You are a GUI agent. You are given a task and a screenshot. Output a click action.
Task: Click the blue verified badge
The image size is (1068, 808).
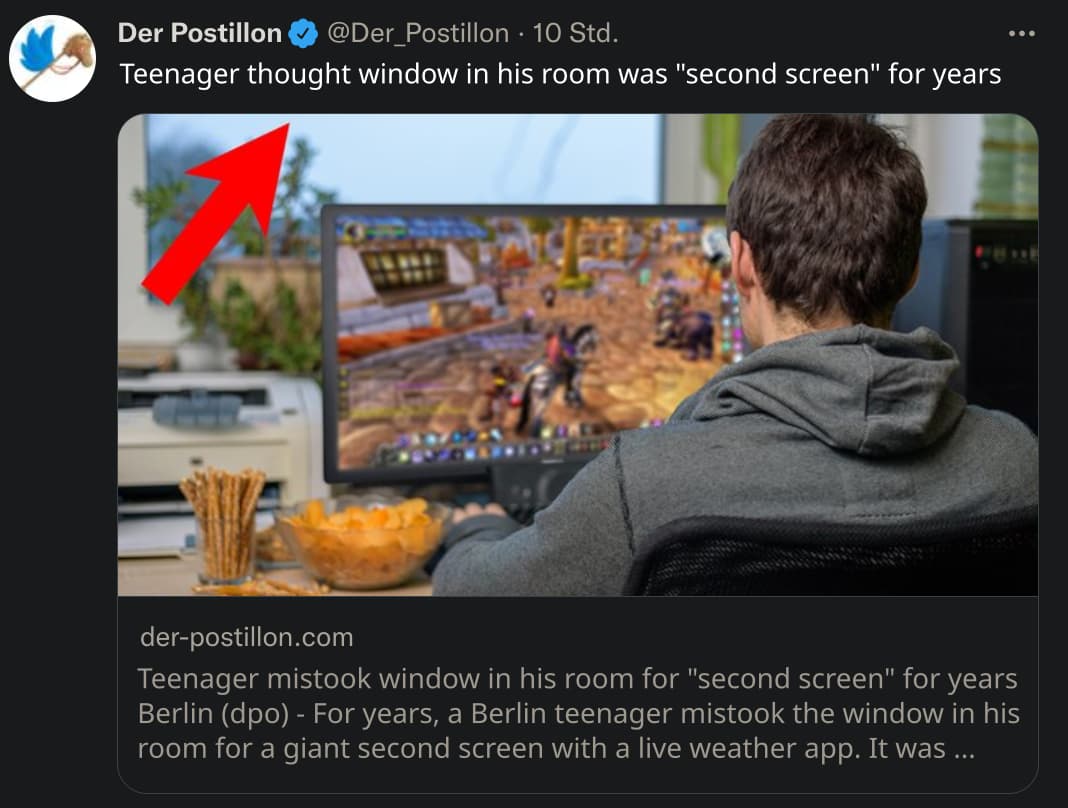coord(303,33)
